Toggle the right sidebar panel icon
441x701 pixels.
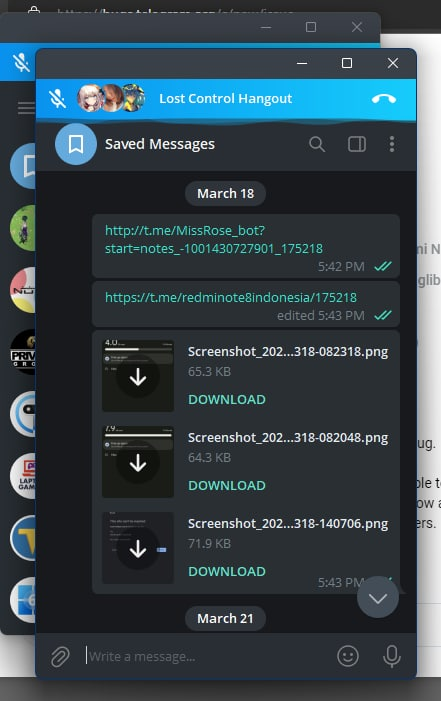[x=357, y=144]
